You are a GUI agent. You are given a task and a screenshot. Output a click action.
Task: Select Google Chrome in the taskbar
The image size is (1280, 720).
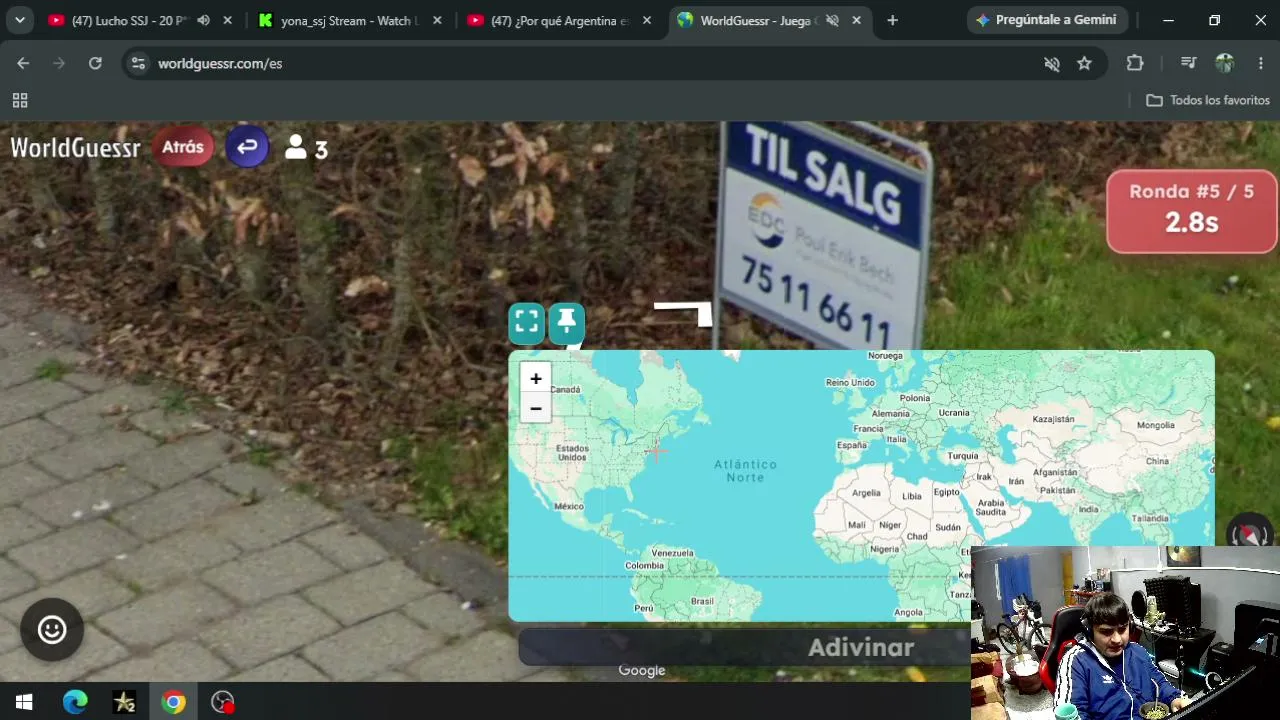(x=174, y=702)
